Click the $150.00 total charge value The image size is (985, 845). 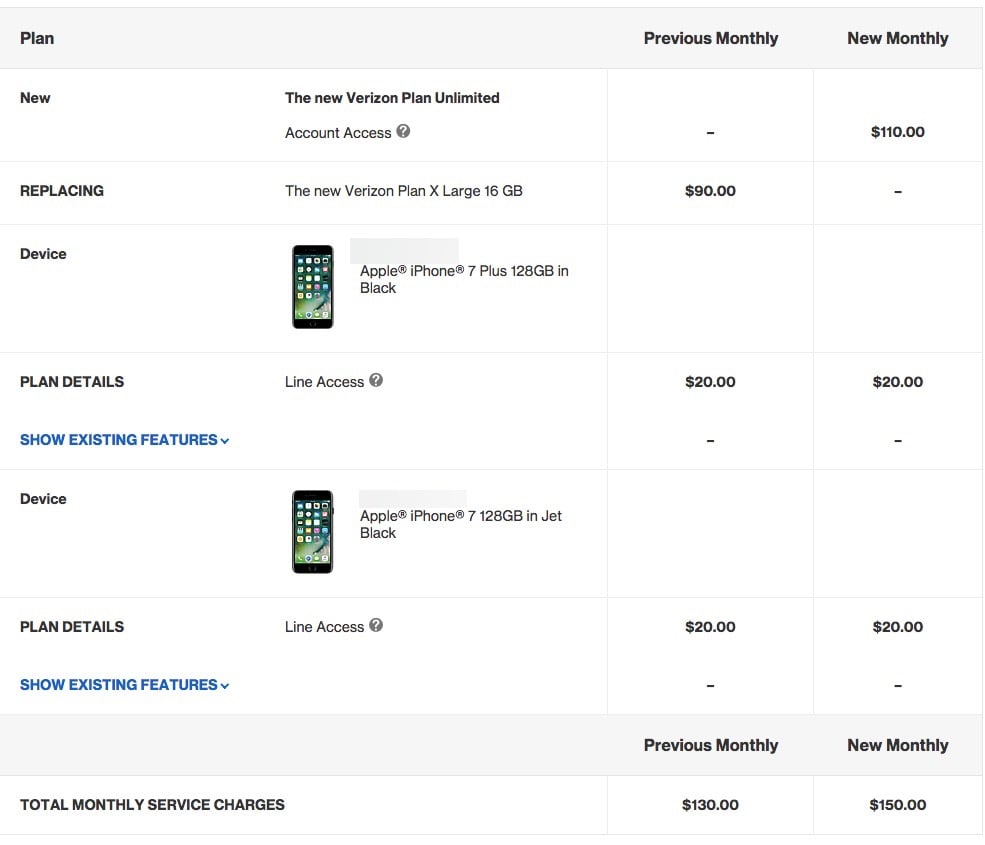click(x=897, y=804)
